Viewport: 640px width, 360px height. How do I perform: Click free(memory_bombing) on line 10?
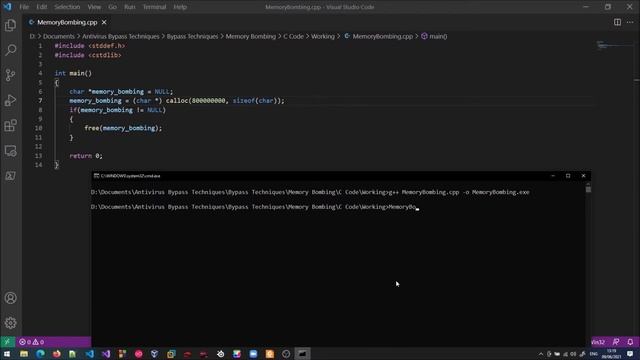pyautogui.click(x=123, y=128)
